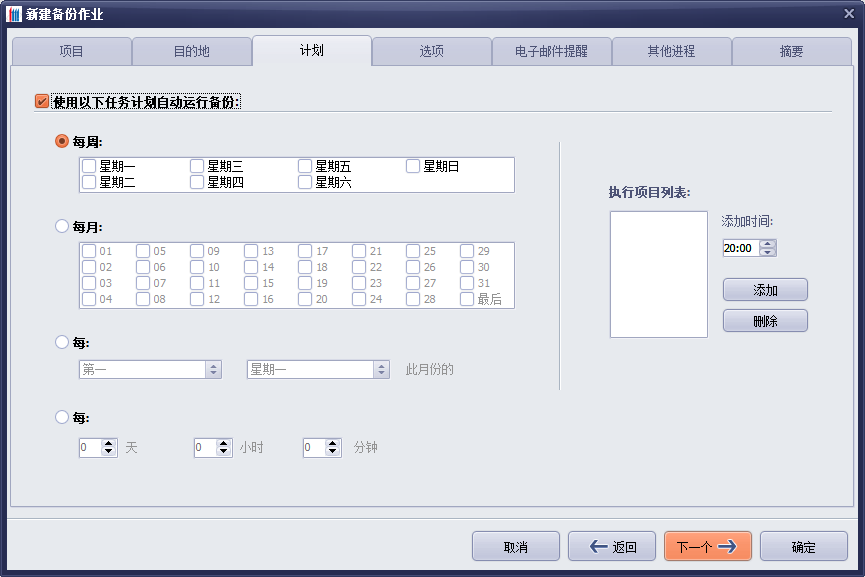This screenshot has height=577, width=865.
Task: Click the 20:00 time field
Action: pyautogui.click(x=741, y=248)
